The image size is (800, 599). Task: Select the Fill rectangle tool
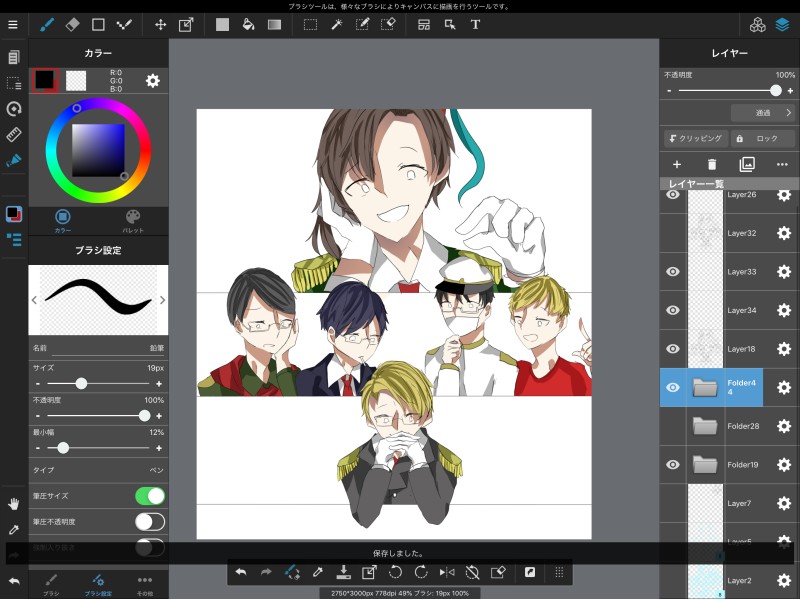click(x=222, y=24)
